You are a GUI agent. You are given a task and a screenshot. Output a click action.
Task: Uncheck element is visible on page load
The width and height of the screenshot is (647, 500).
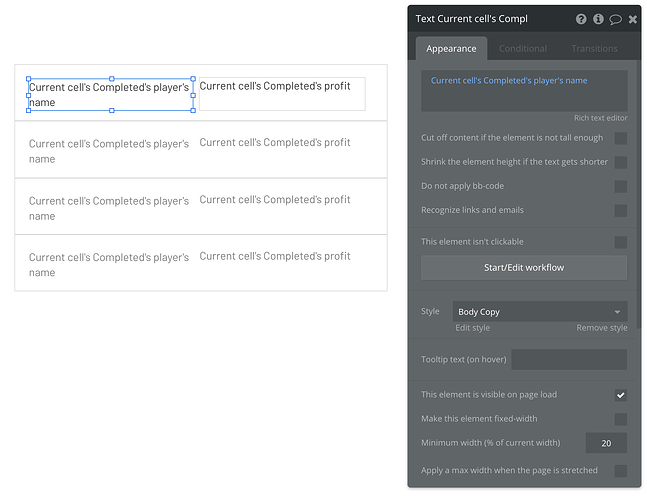point(621,395)
